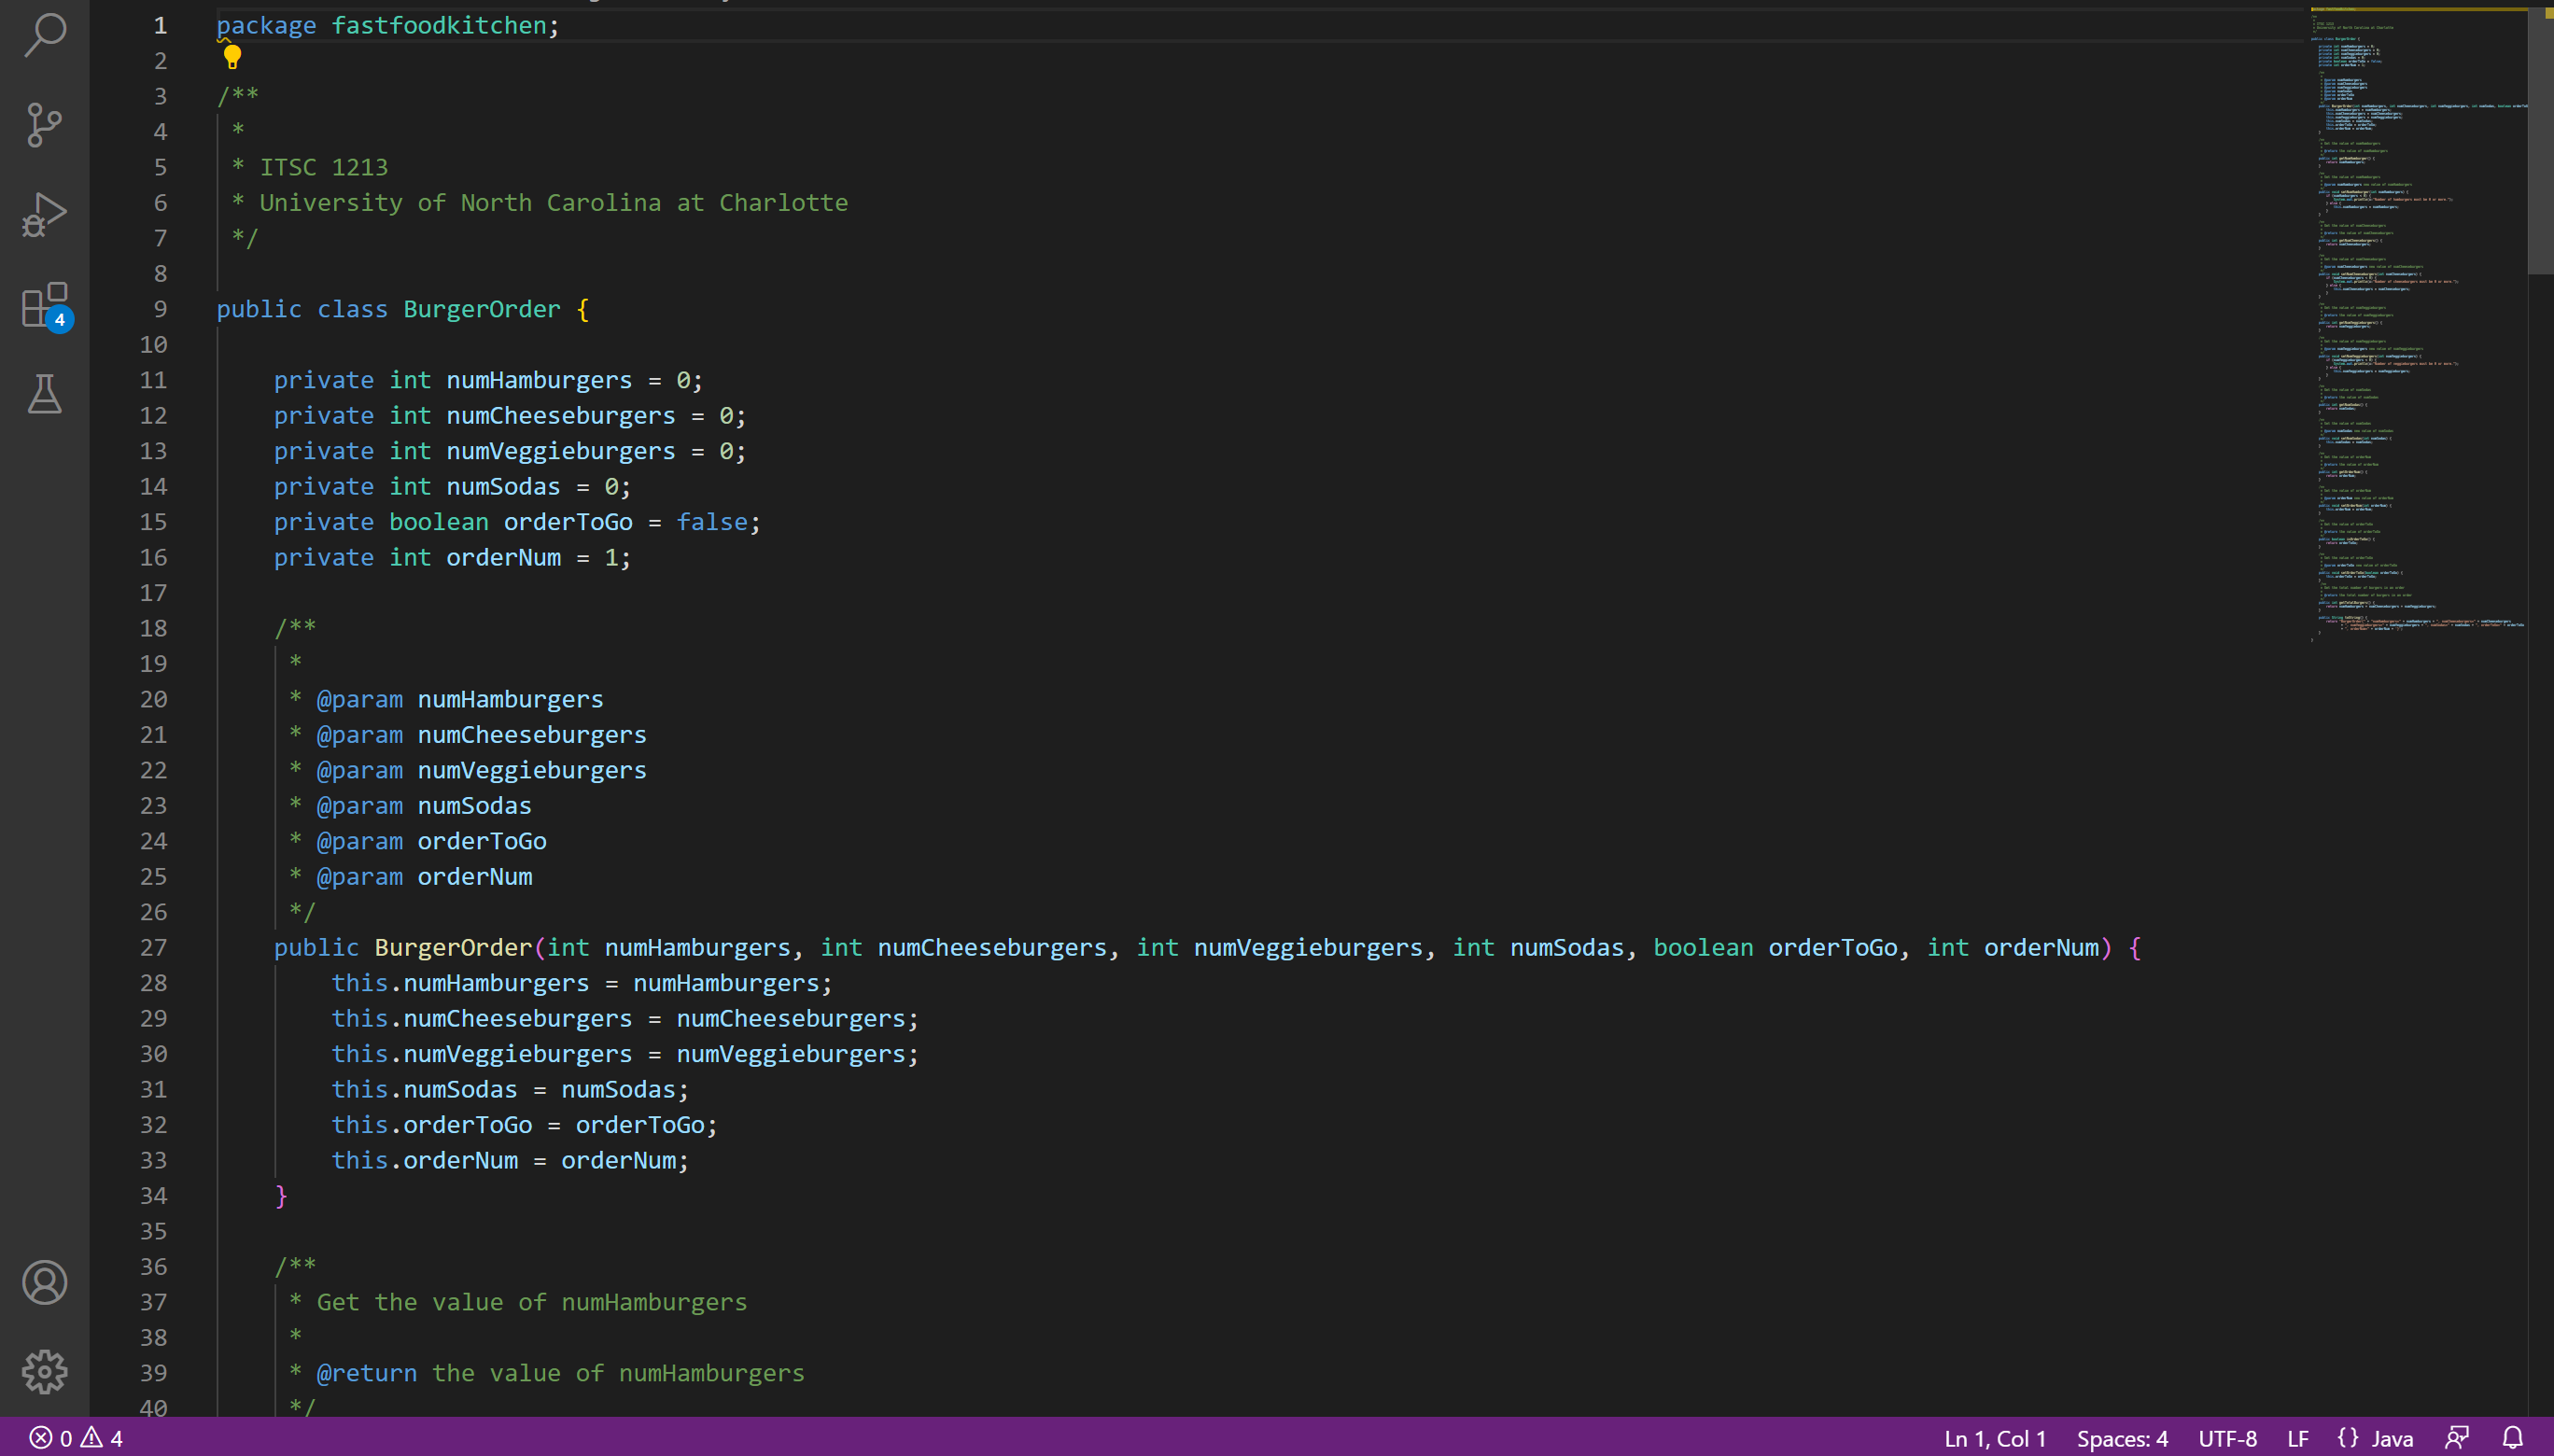Open the Source Control view
The height and width of the screenshot is (1456, 2554).
click(x=44, y=125)
